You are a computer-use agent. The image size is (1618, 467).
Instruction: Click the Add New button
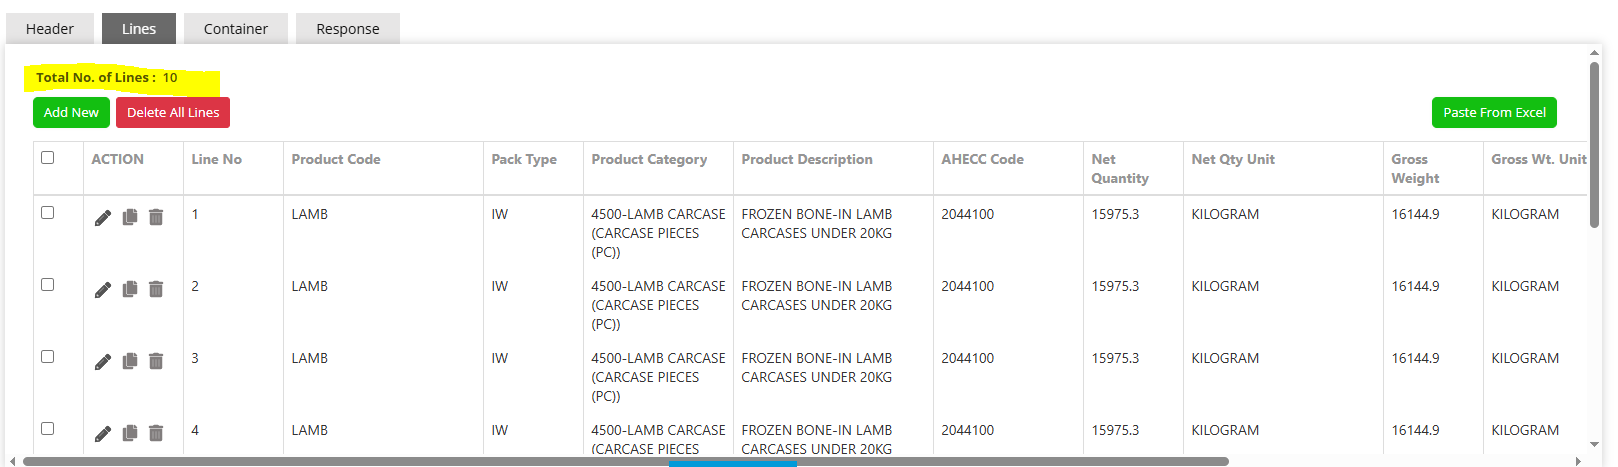71,112
